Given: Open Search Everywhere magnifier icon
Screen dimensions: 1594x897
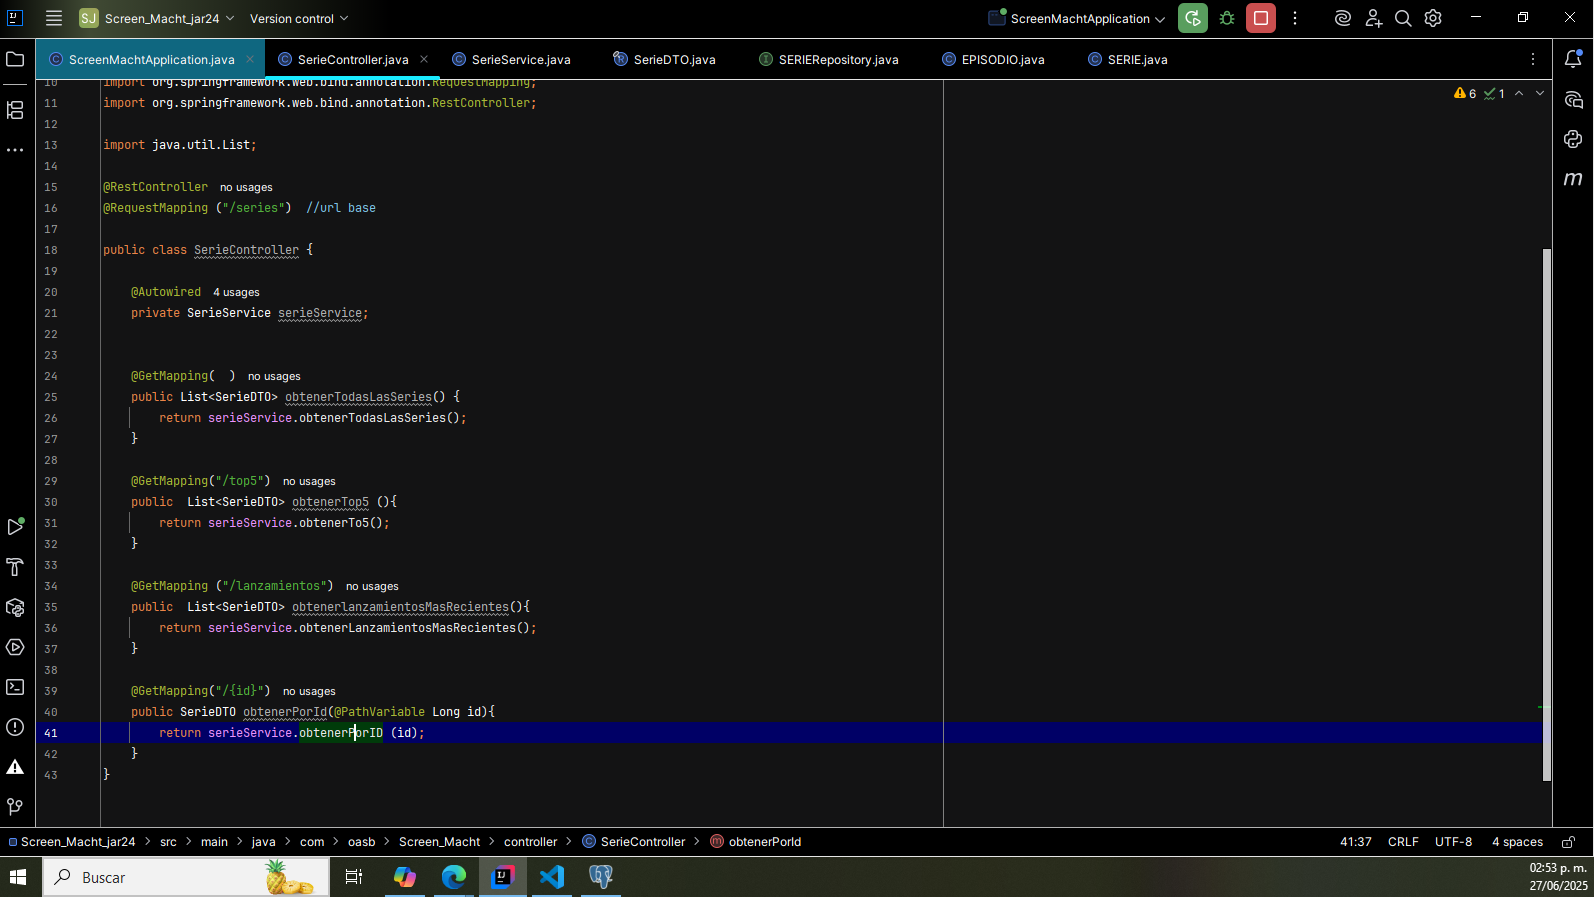Looking at the screenshot, I should pos(1403,18).
